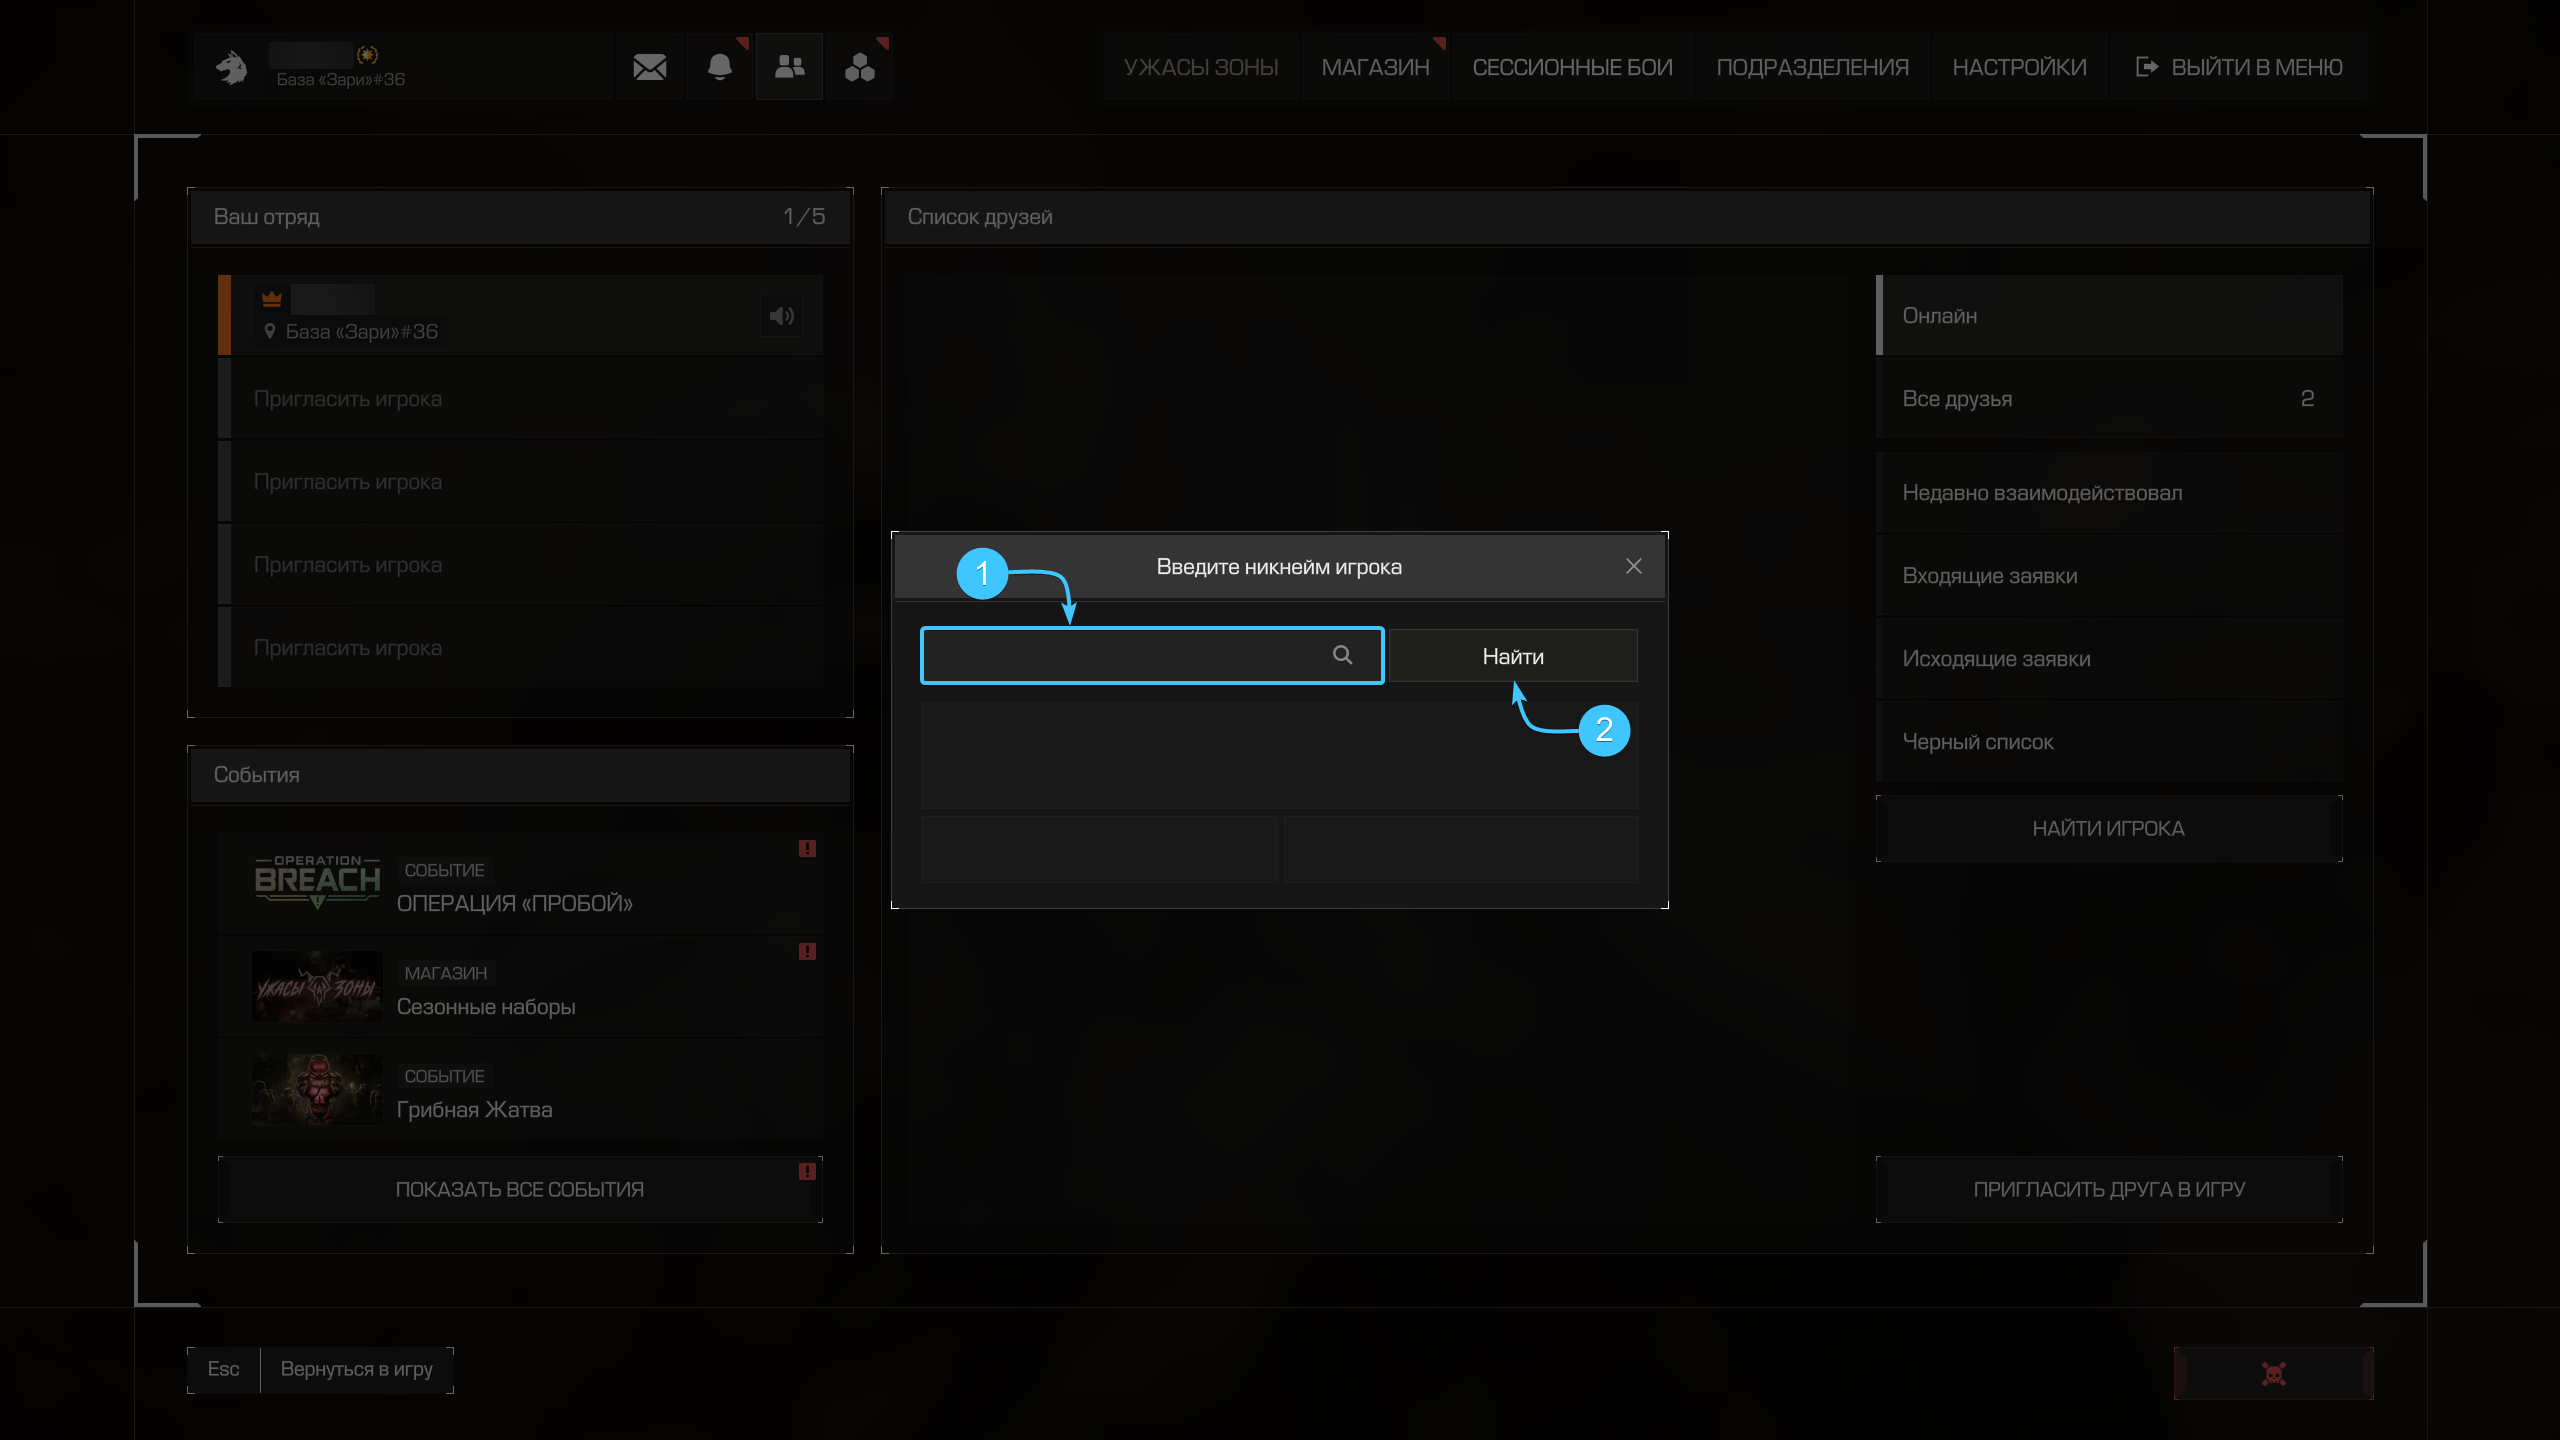2560x1440 pixels.
Task: Select the Онлайн friends filter
Action: pyautogui.click(x=2109, y=316)
